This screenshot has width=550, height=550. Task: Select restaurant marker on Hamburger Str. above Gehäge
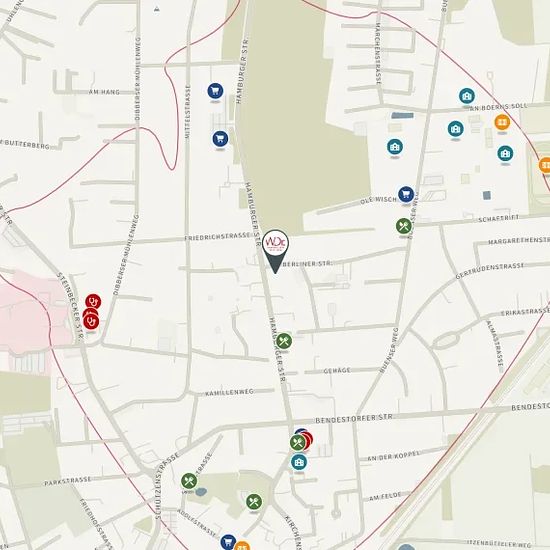tap(284, 341)
